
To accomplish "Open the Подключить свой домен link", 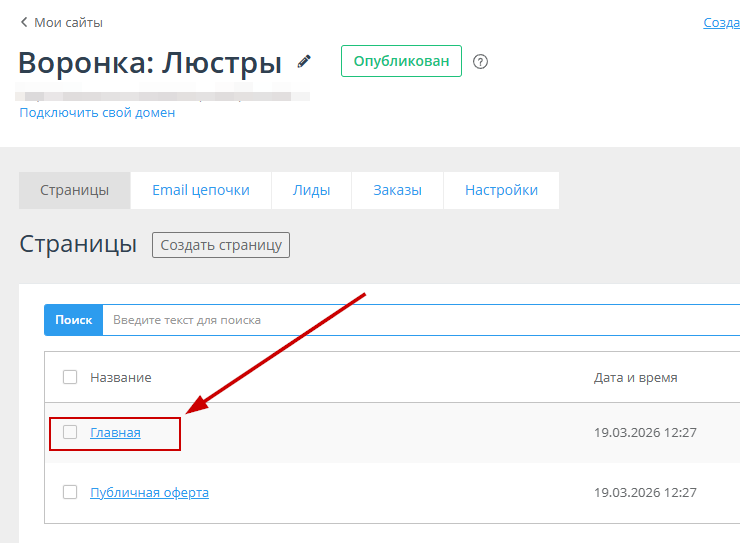I will click(x=97, y=113).
